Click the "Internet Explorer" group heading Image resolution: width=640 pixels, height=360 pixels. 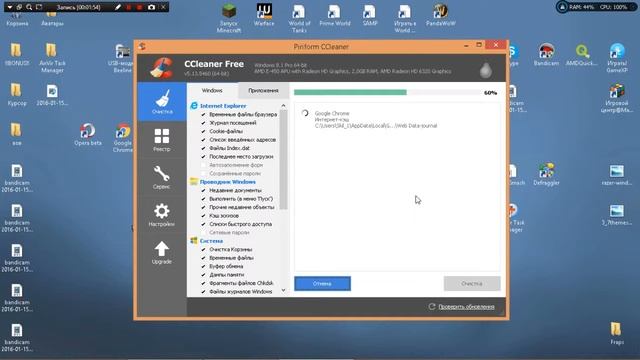(223, 106)
